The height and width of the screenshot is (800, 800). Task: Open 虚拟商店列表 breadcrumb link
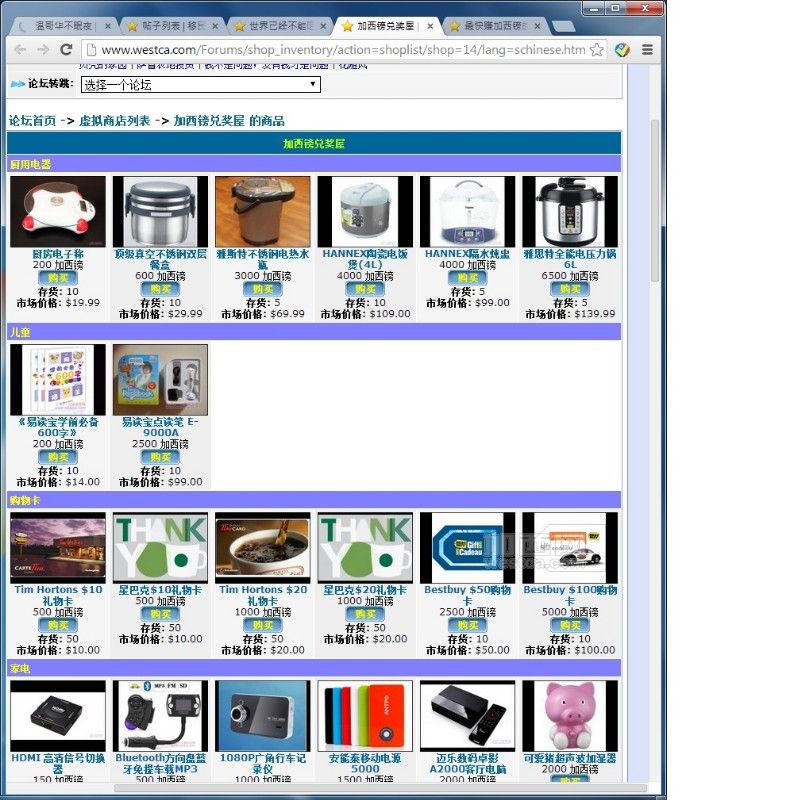point(115,121)
